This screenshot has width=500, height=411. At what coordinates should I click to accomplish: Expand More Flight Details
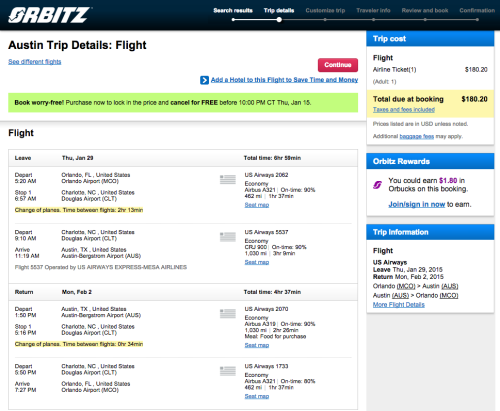click(x=399, y=305)
